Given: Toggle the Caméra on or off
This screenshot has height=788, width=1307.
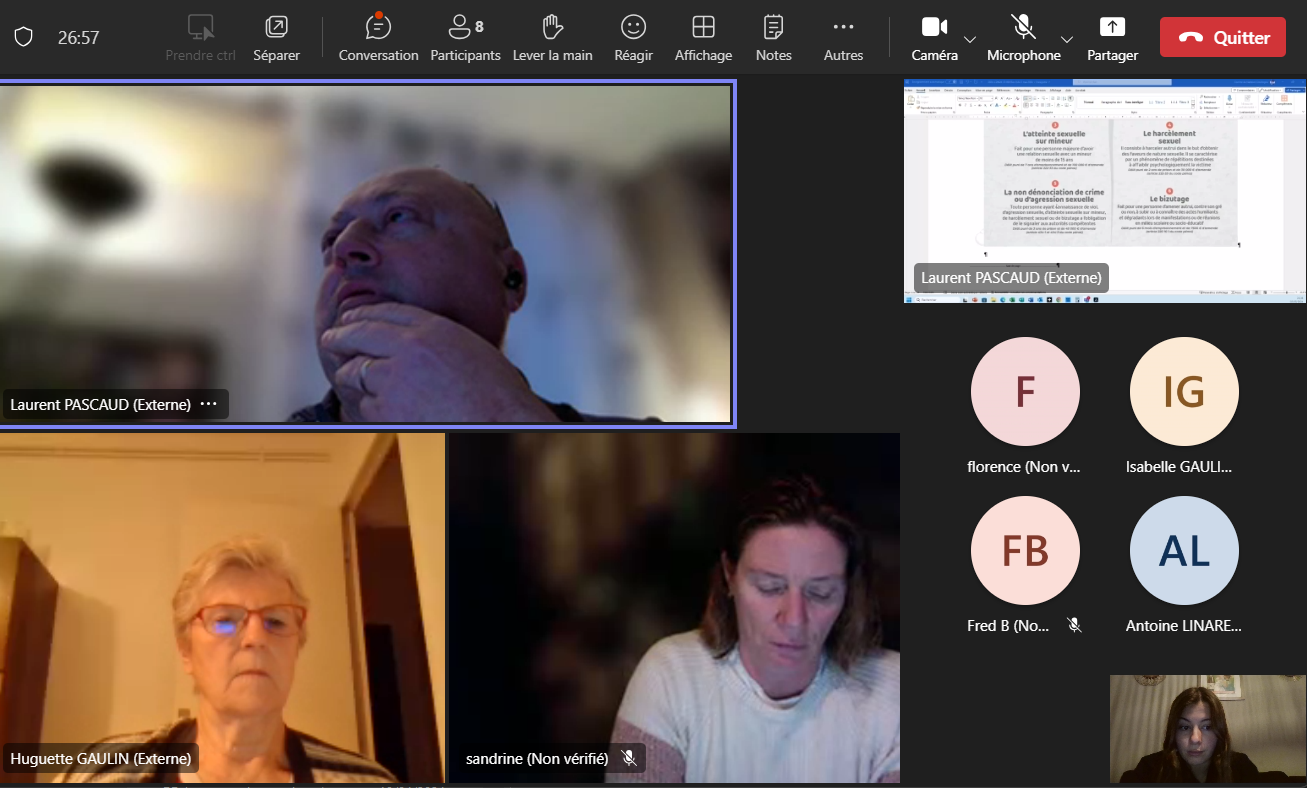Looking at the screenshot, I should coord(934,38).
